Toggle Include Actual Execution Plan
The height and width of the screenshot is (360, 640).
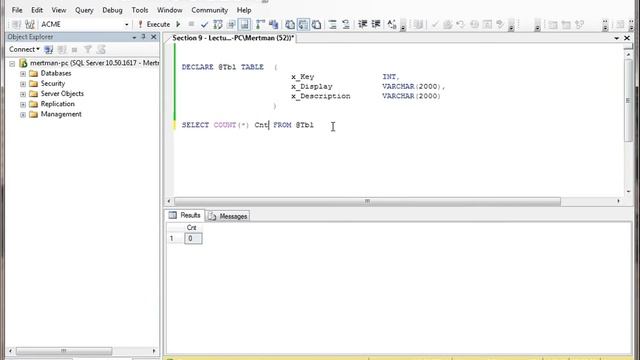point(260,24)
